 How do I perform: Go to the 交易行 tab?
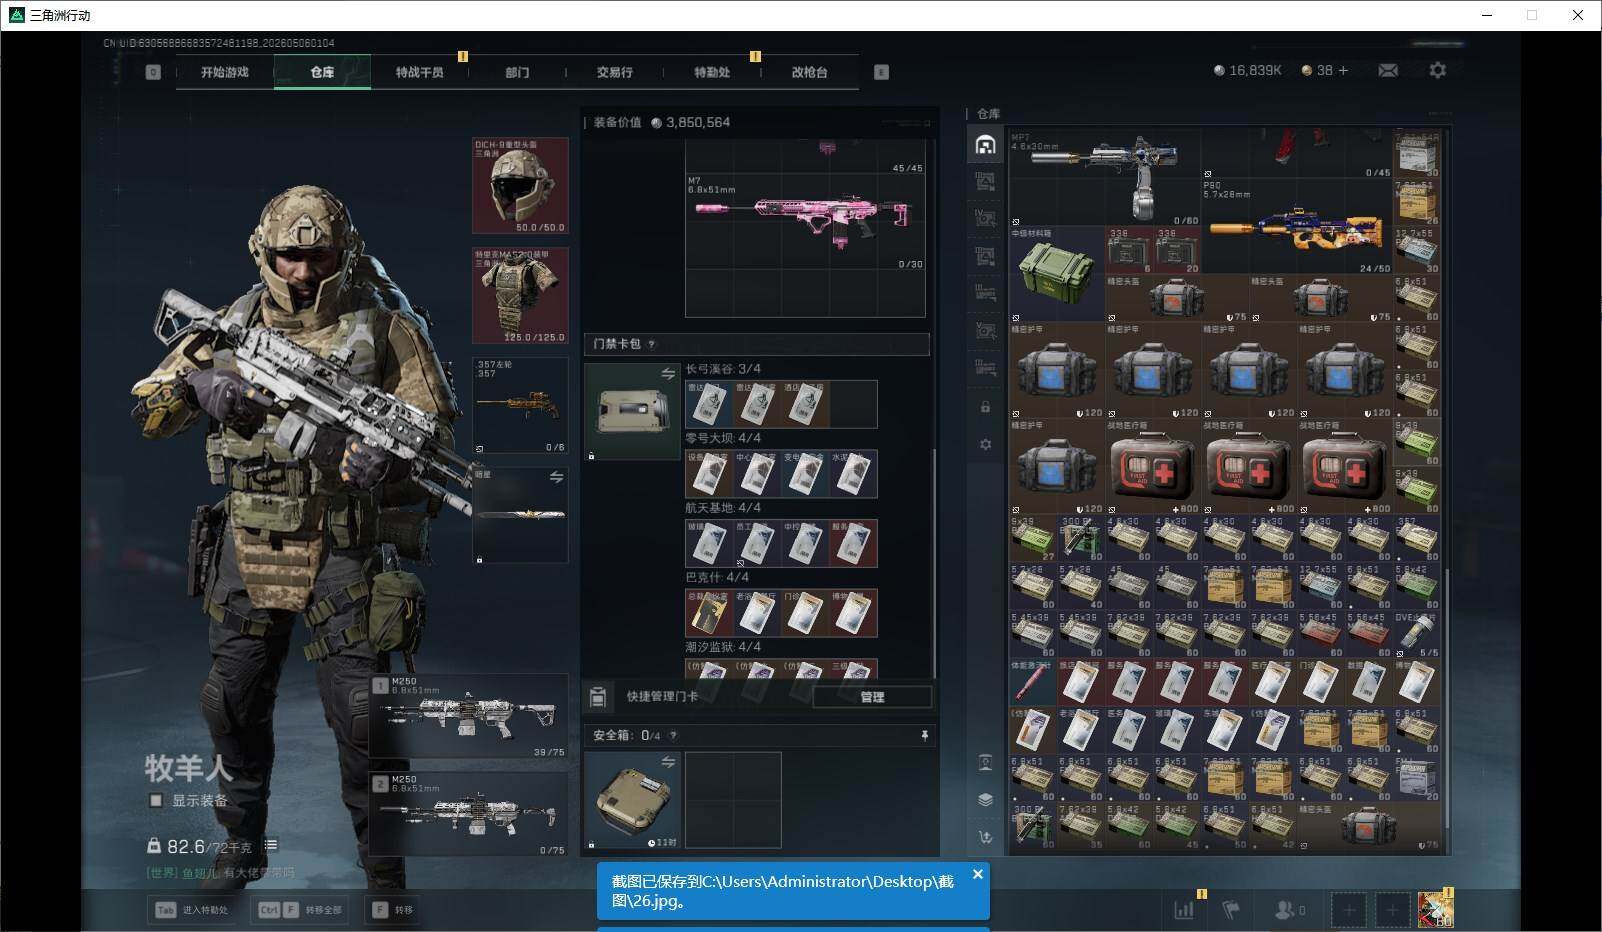click(615, 72)
